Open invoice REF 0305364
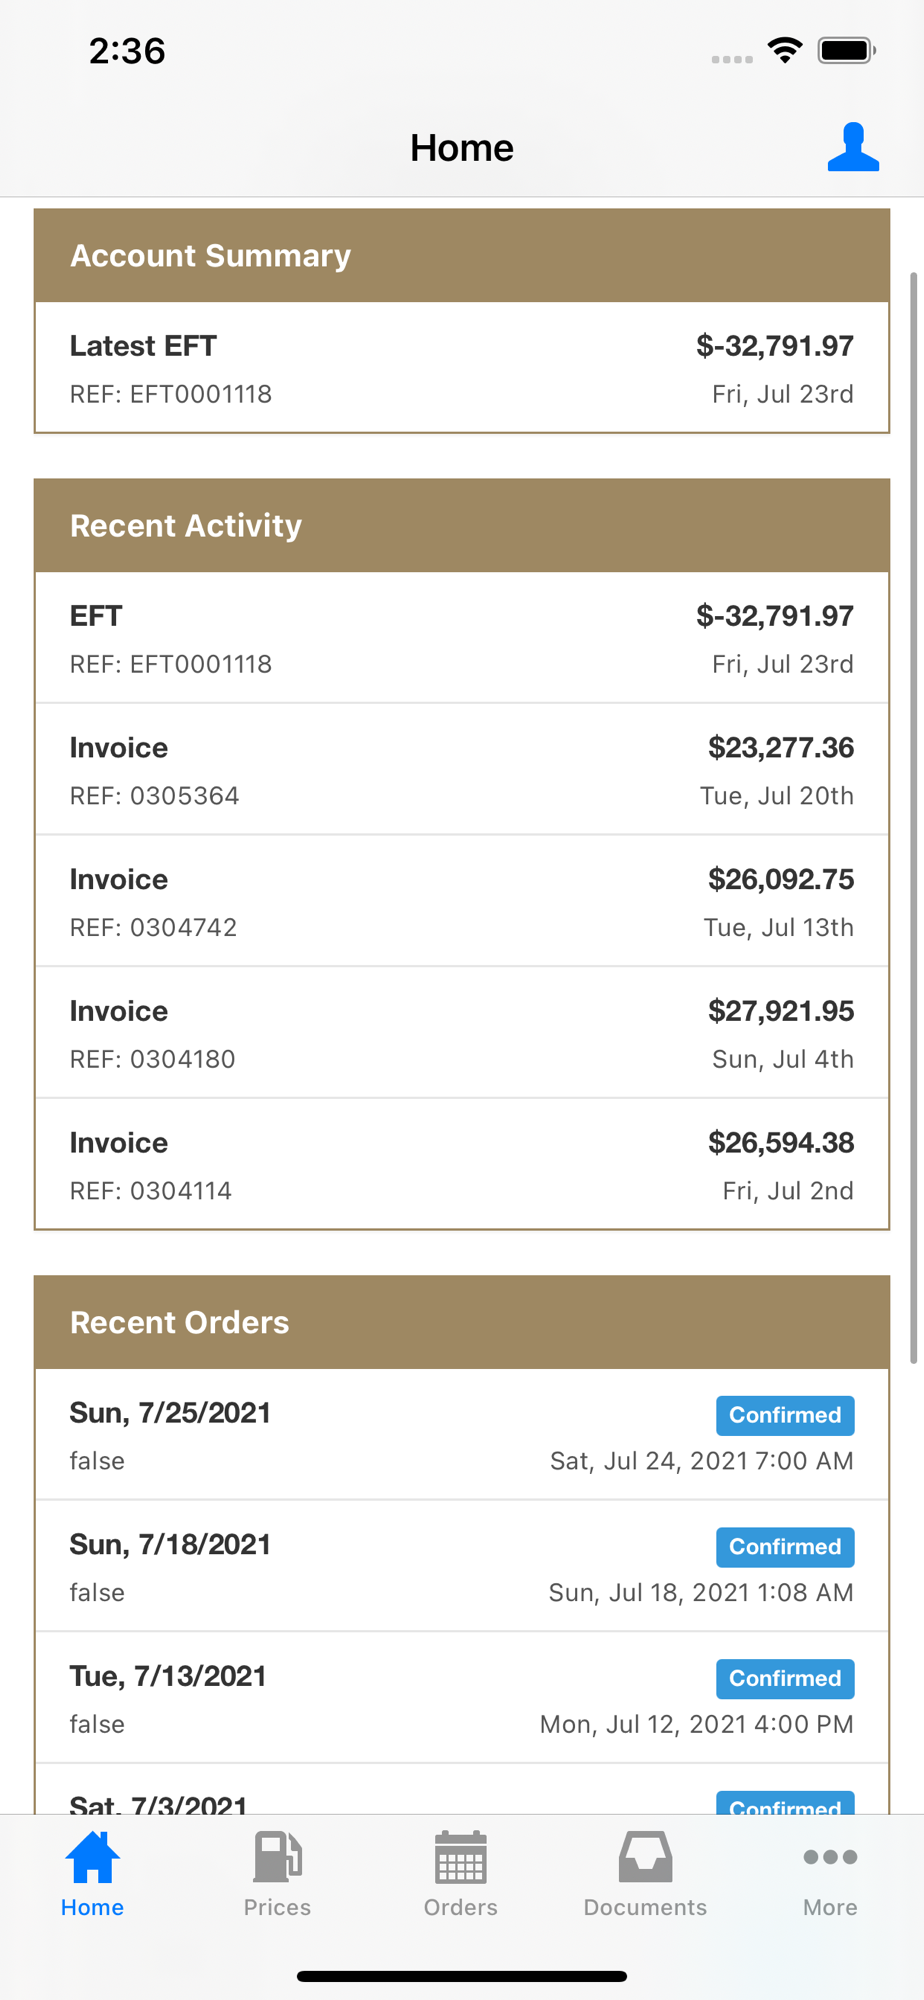Image resolution: width=924 pixels, height=2000 pixels. (x=461, y=770)
